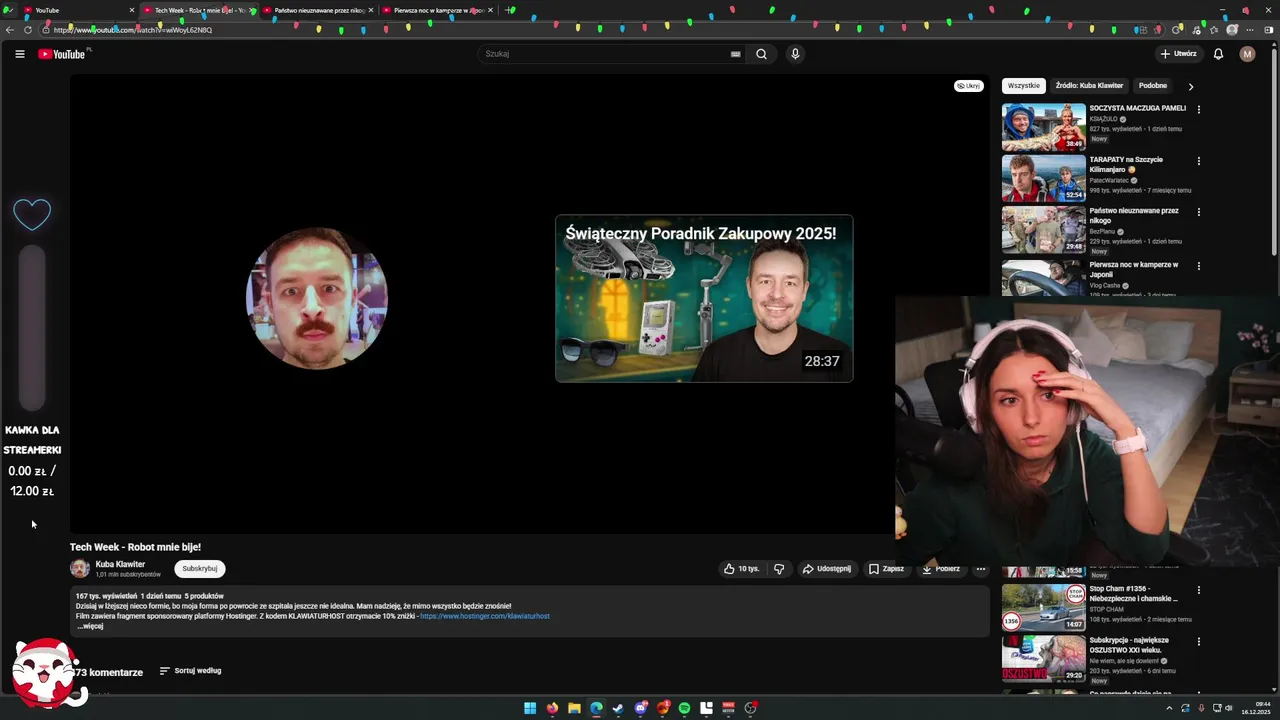Open the browser favorites star icon
The image size is (1280, 720).
(1214, 30)
